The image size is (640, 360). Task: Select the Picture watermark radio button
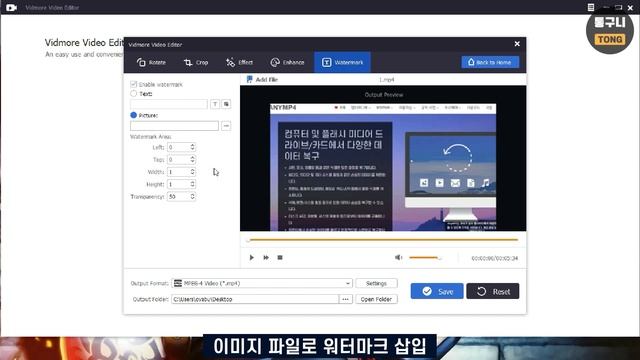(x=133, y=115)
